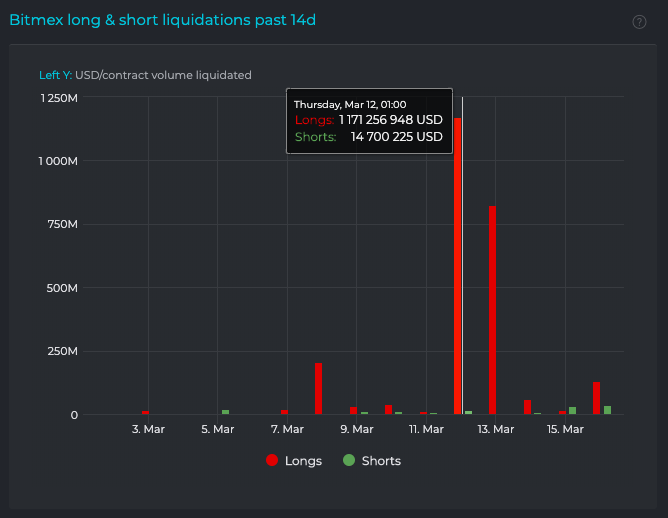The image size is (668, 518).
Task: Select the red Longs bar at 13. Mar
Action: tap(492, 310)
